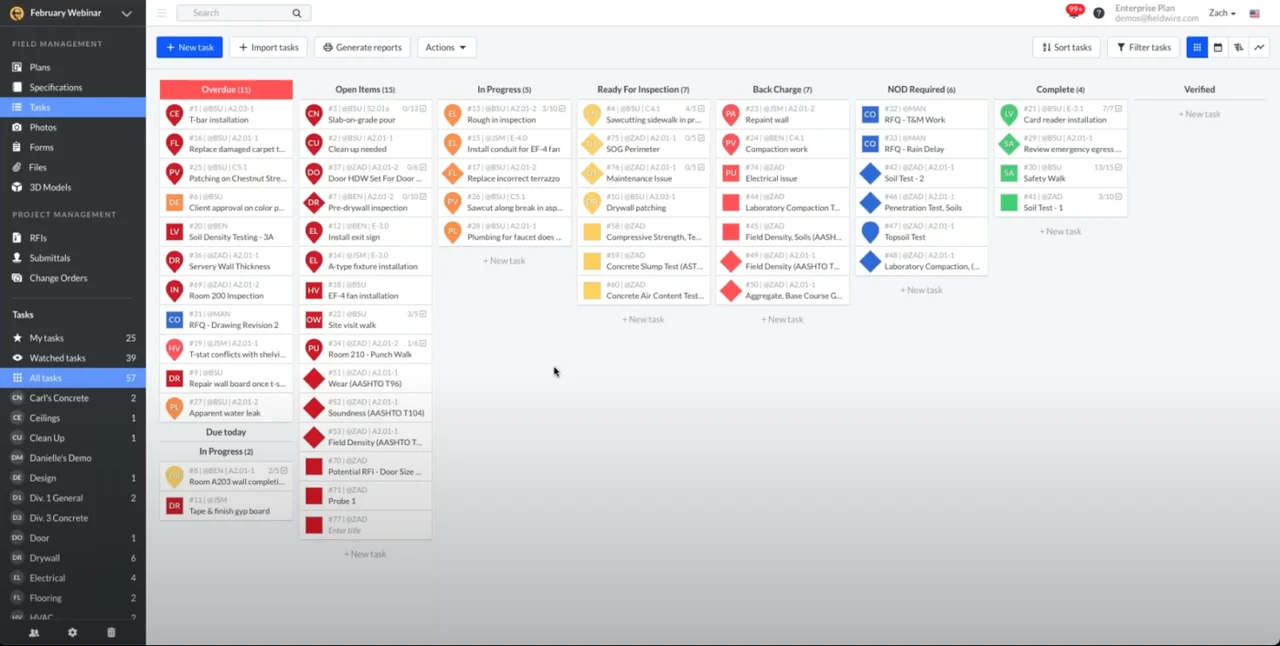Image resolution: width=1280 pixels, height=646 pixels.
Task: Click the Filter tasks button
Action: tap(1143, 47)
